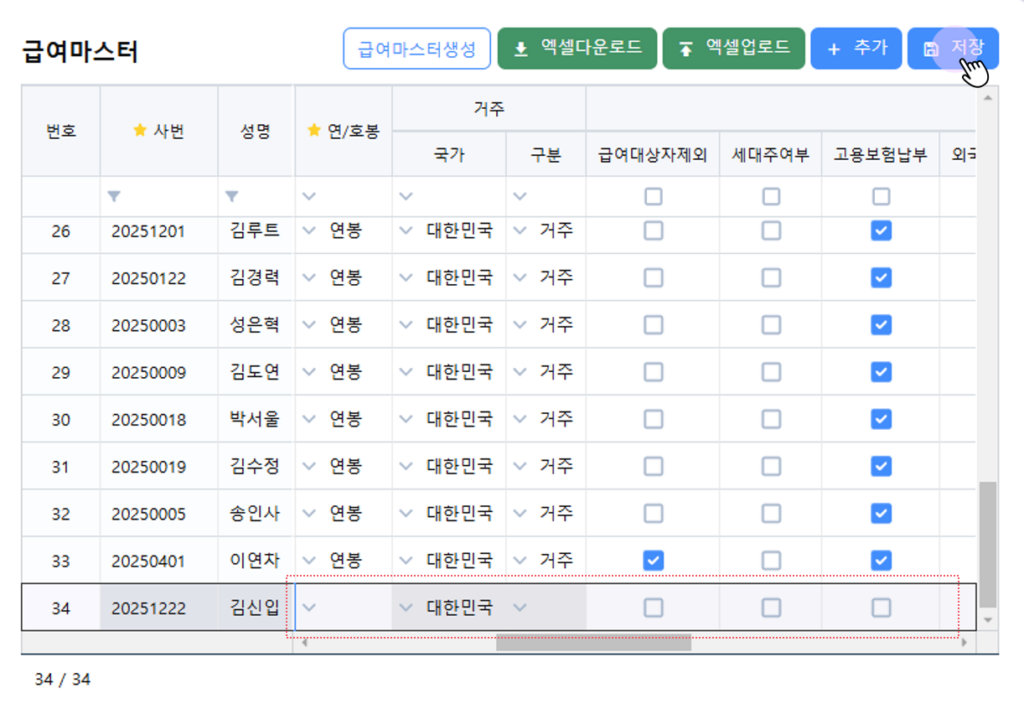Click the vertical scrollbar down arrow
The height and width of the screenshot is (719, 1024).
[x=988, y=621]
